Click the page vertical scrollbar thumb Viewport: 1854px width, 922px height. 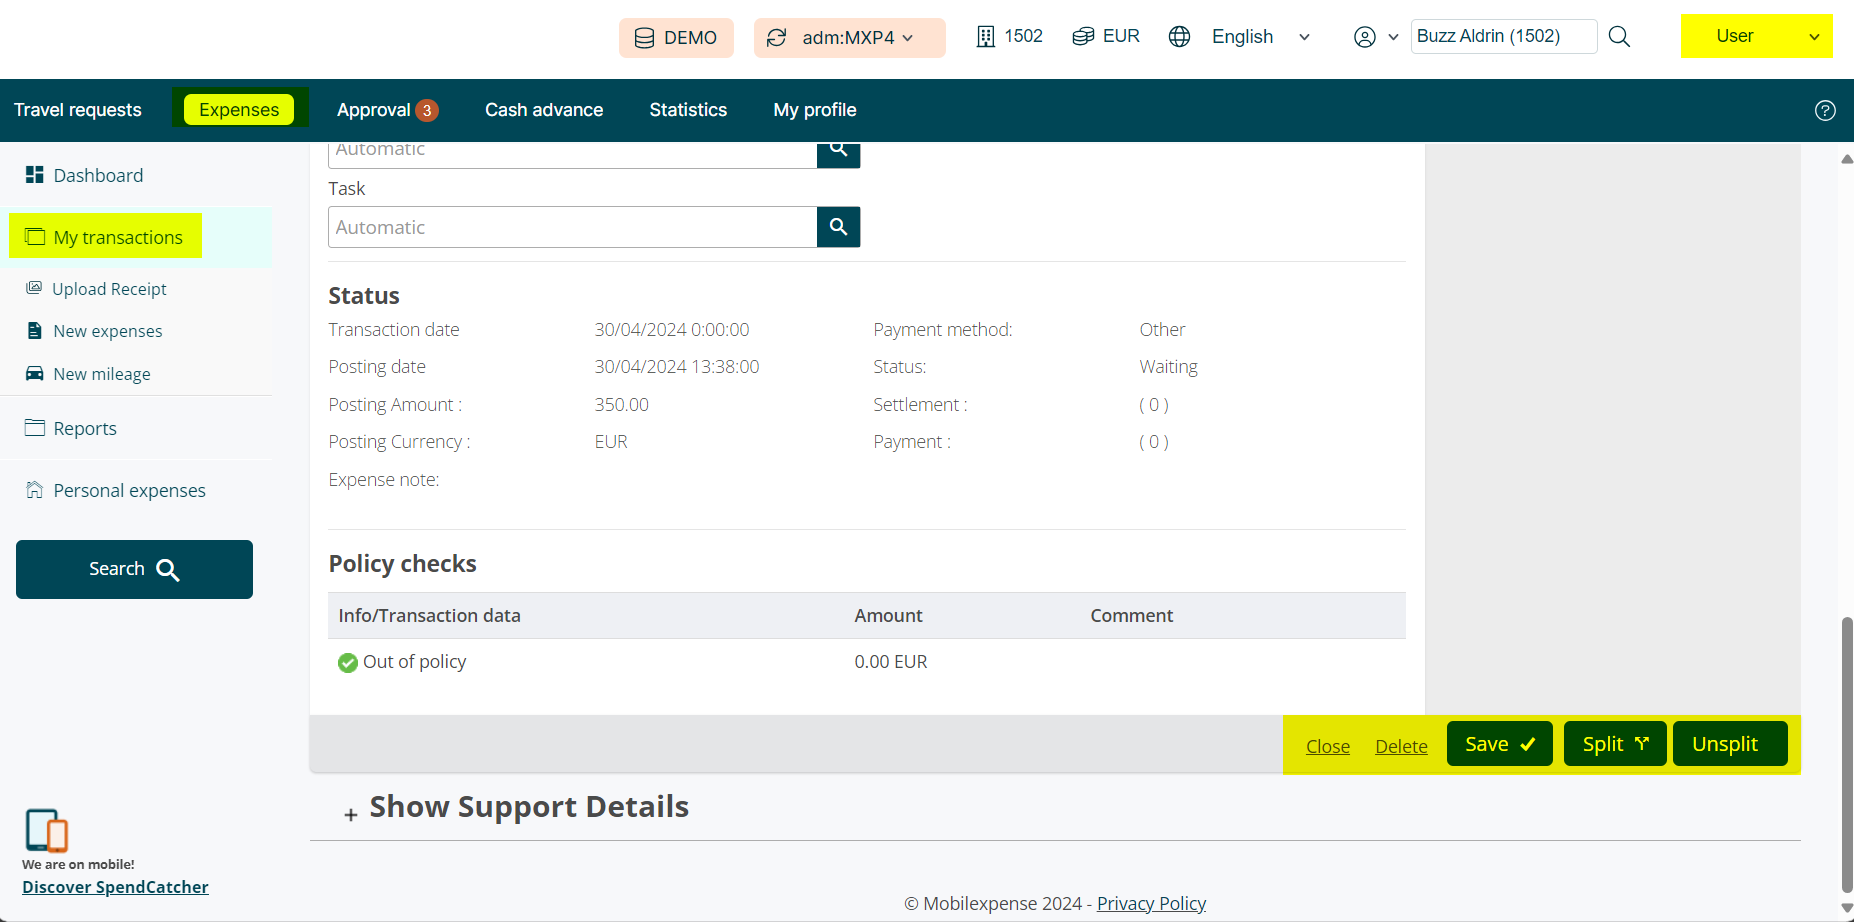pyautogui.click(x=1846, y=750)
